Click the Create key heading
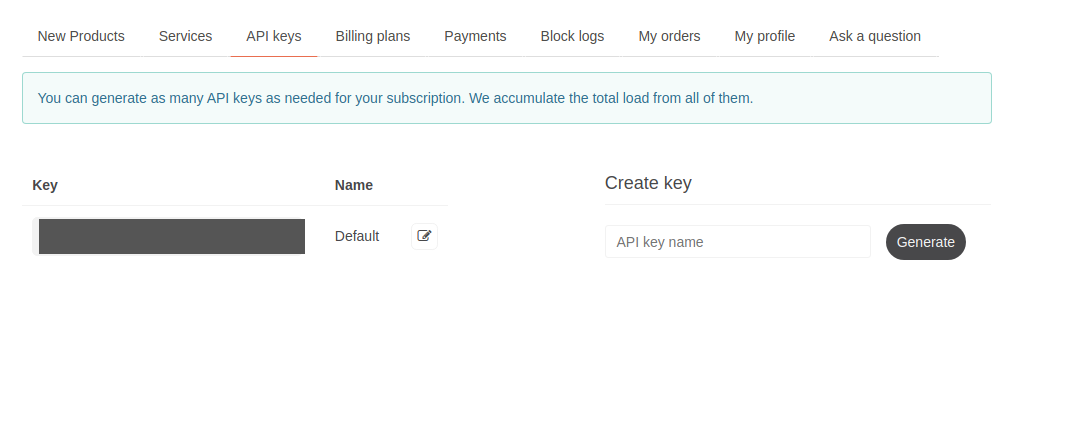The width and height of the screenshot is (1074, 431). tap(648, 183)
